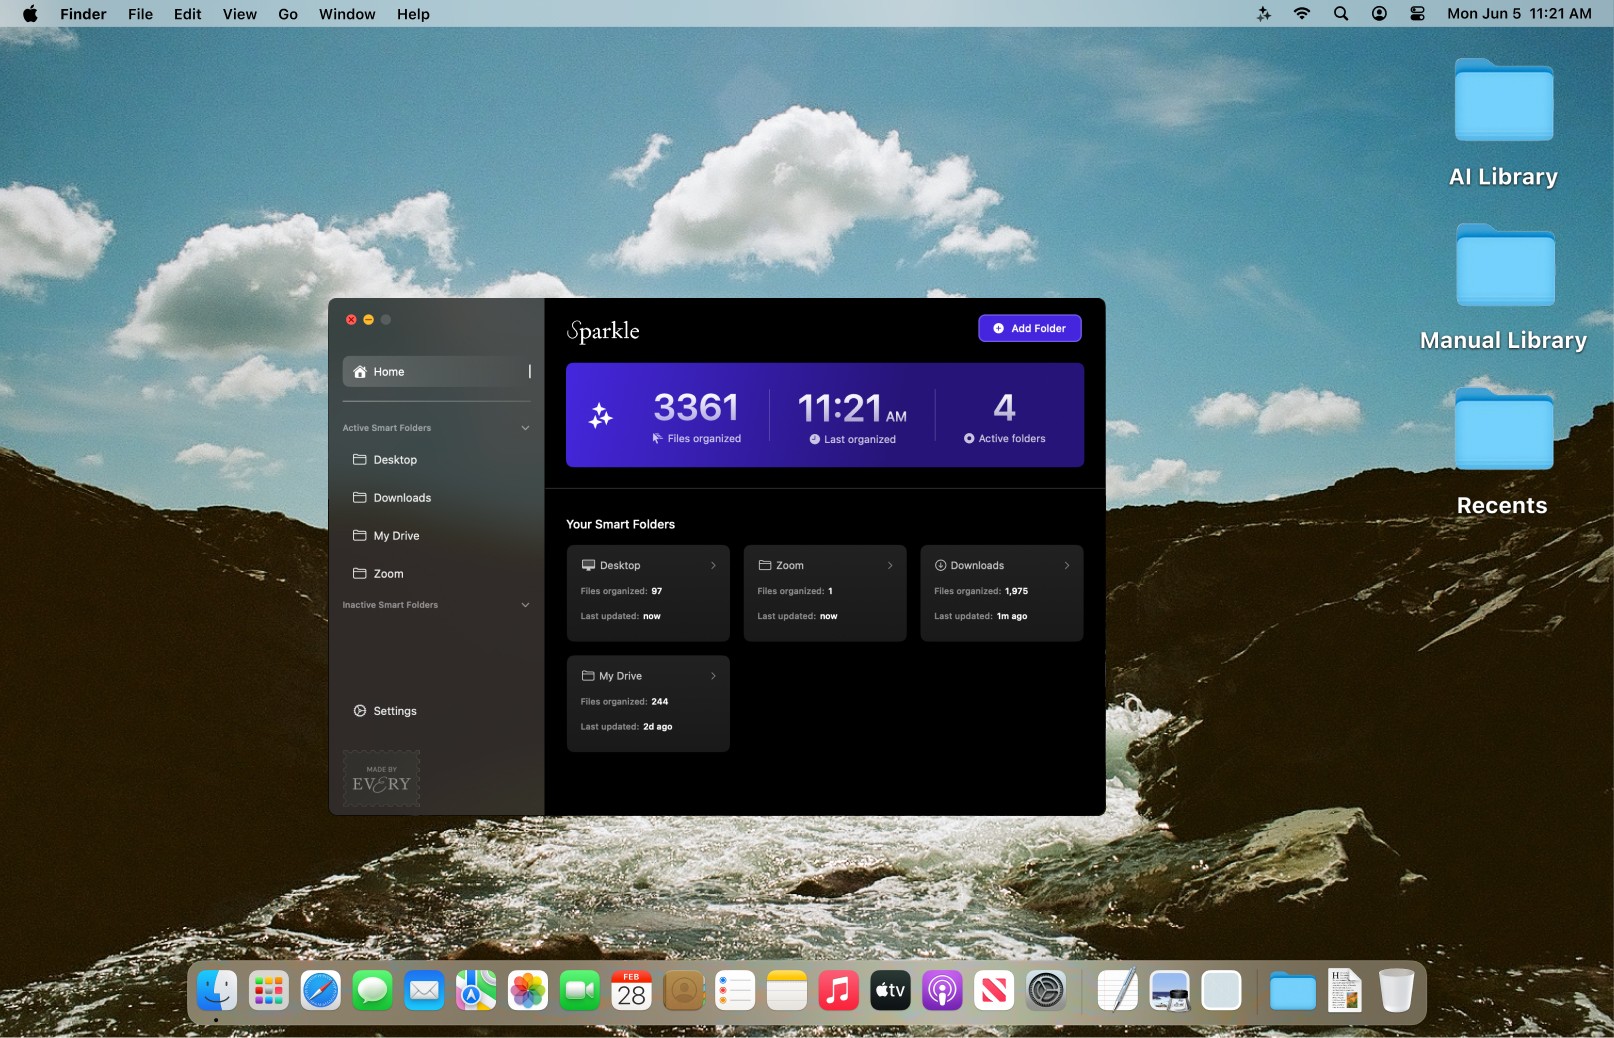Go to Home in the sidebar
The height and width of the screenshot is (1038, 1614).
436,372
